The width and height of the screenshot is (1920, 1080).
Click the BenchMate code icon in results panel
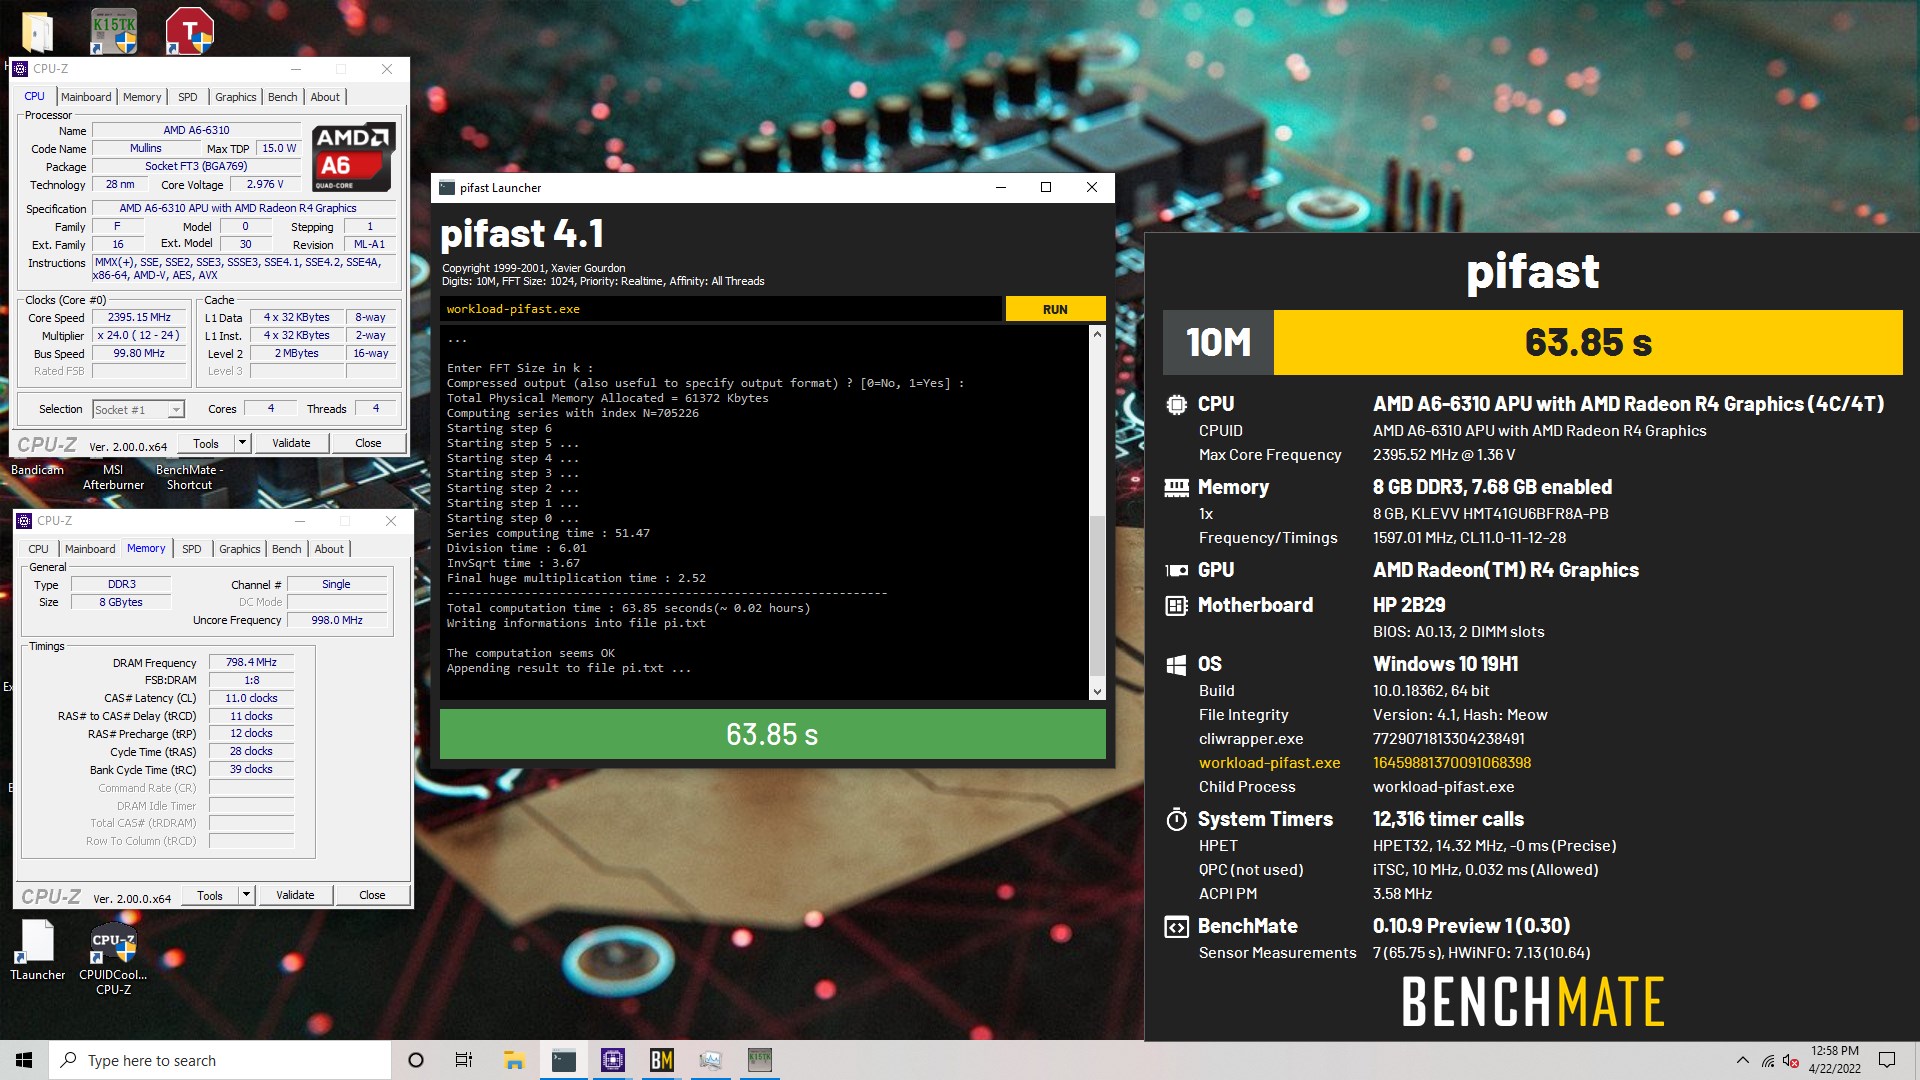tap(1176, 927)
